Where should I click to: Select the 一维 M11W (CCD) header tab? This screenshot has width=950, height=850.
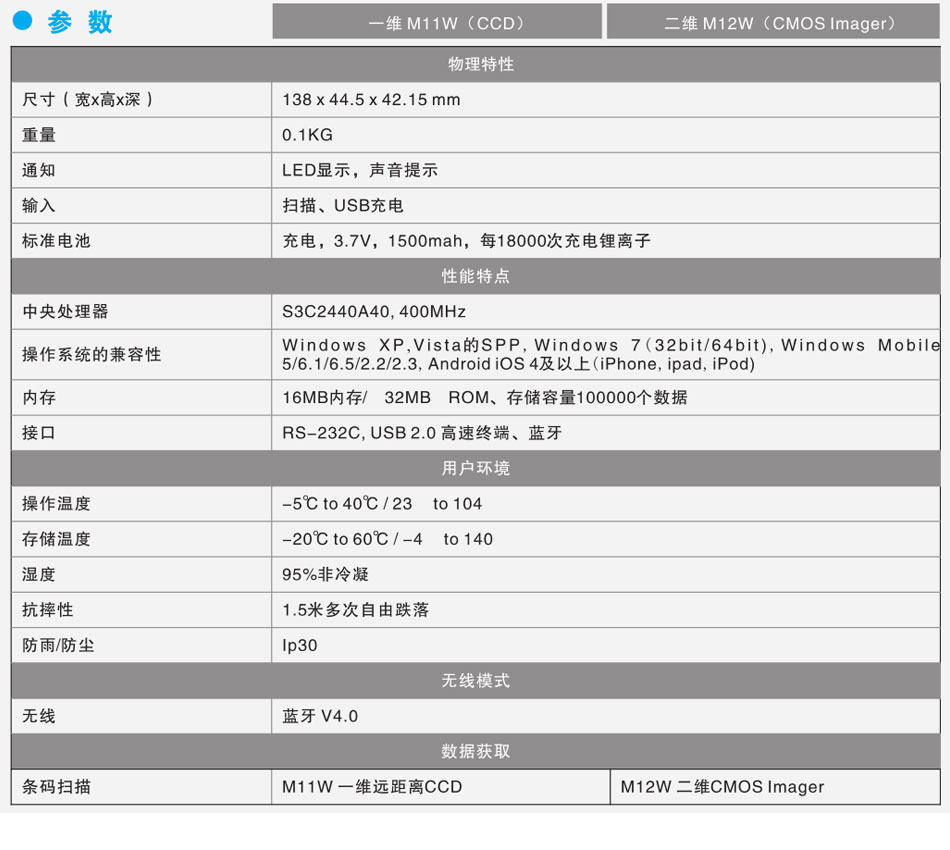click(x=437, y=22)
